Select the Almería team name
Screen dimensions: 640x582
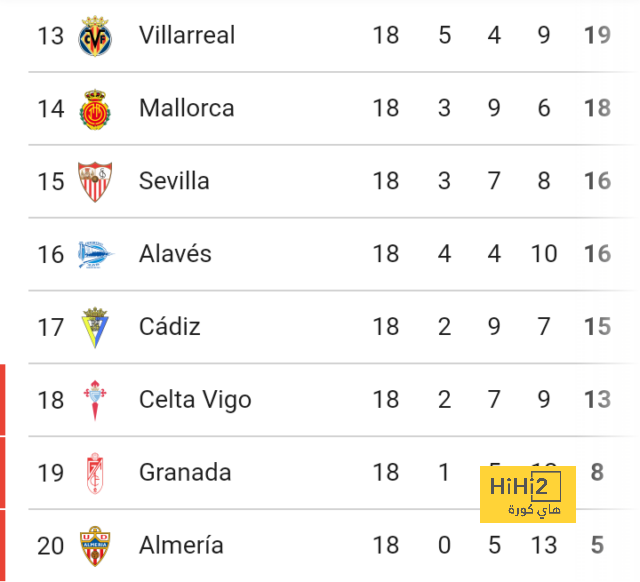tap(181, 545)
